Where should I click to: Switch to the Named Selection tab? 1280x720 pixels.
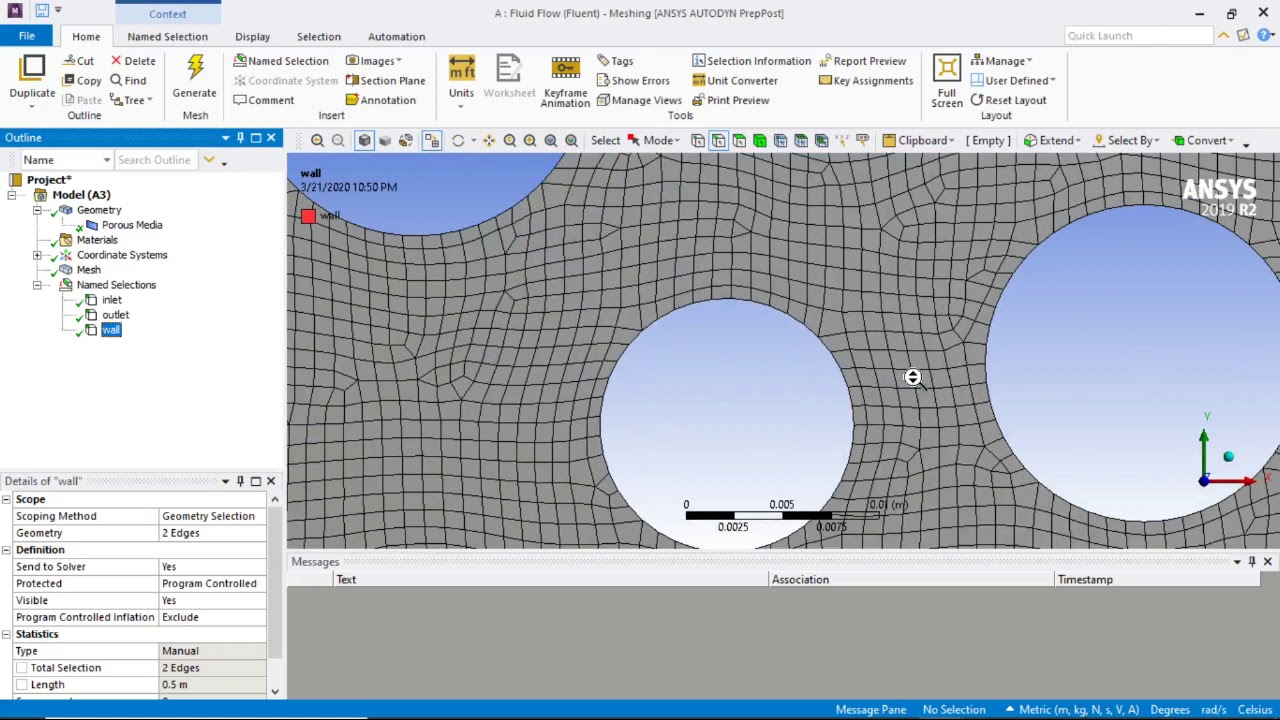(167, 37)
